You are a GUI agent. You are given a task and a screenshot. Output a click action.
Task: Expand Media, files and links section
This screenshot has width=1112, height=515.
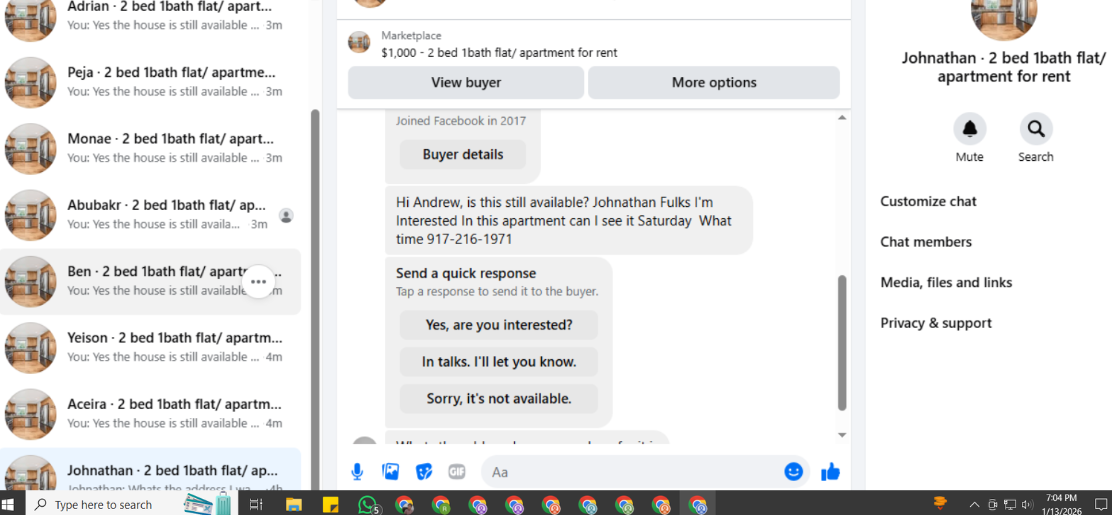click(x=946, y=282)
